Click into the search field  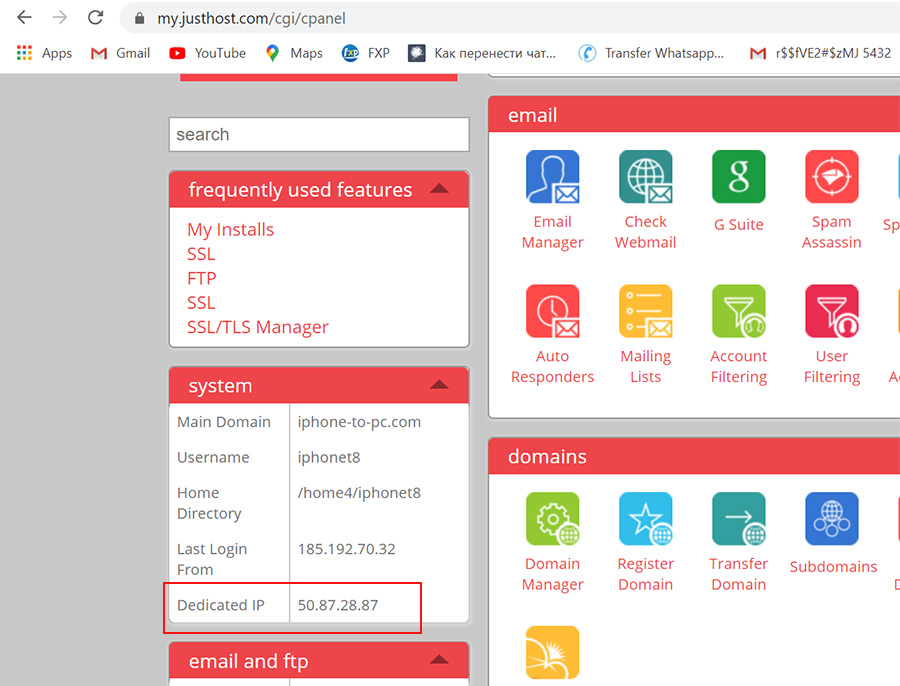click(x=319, y=135)
